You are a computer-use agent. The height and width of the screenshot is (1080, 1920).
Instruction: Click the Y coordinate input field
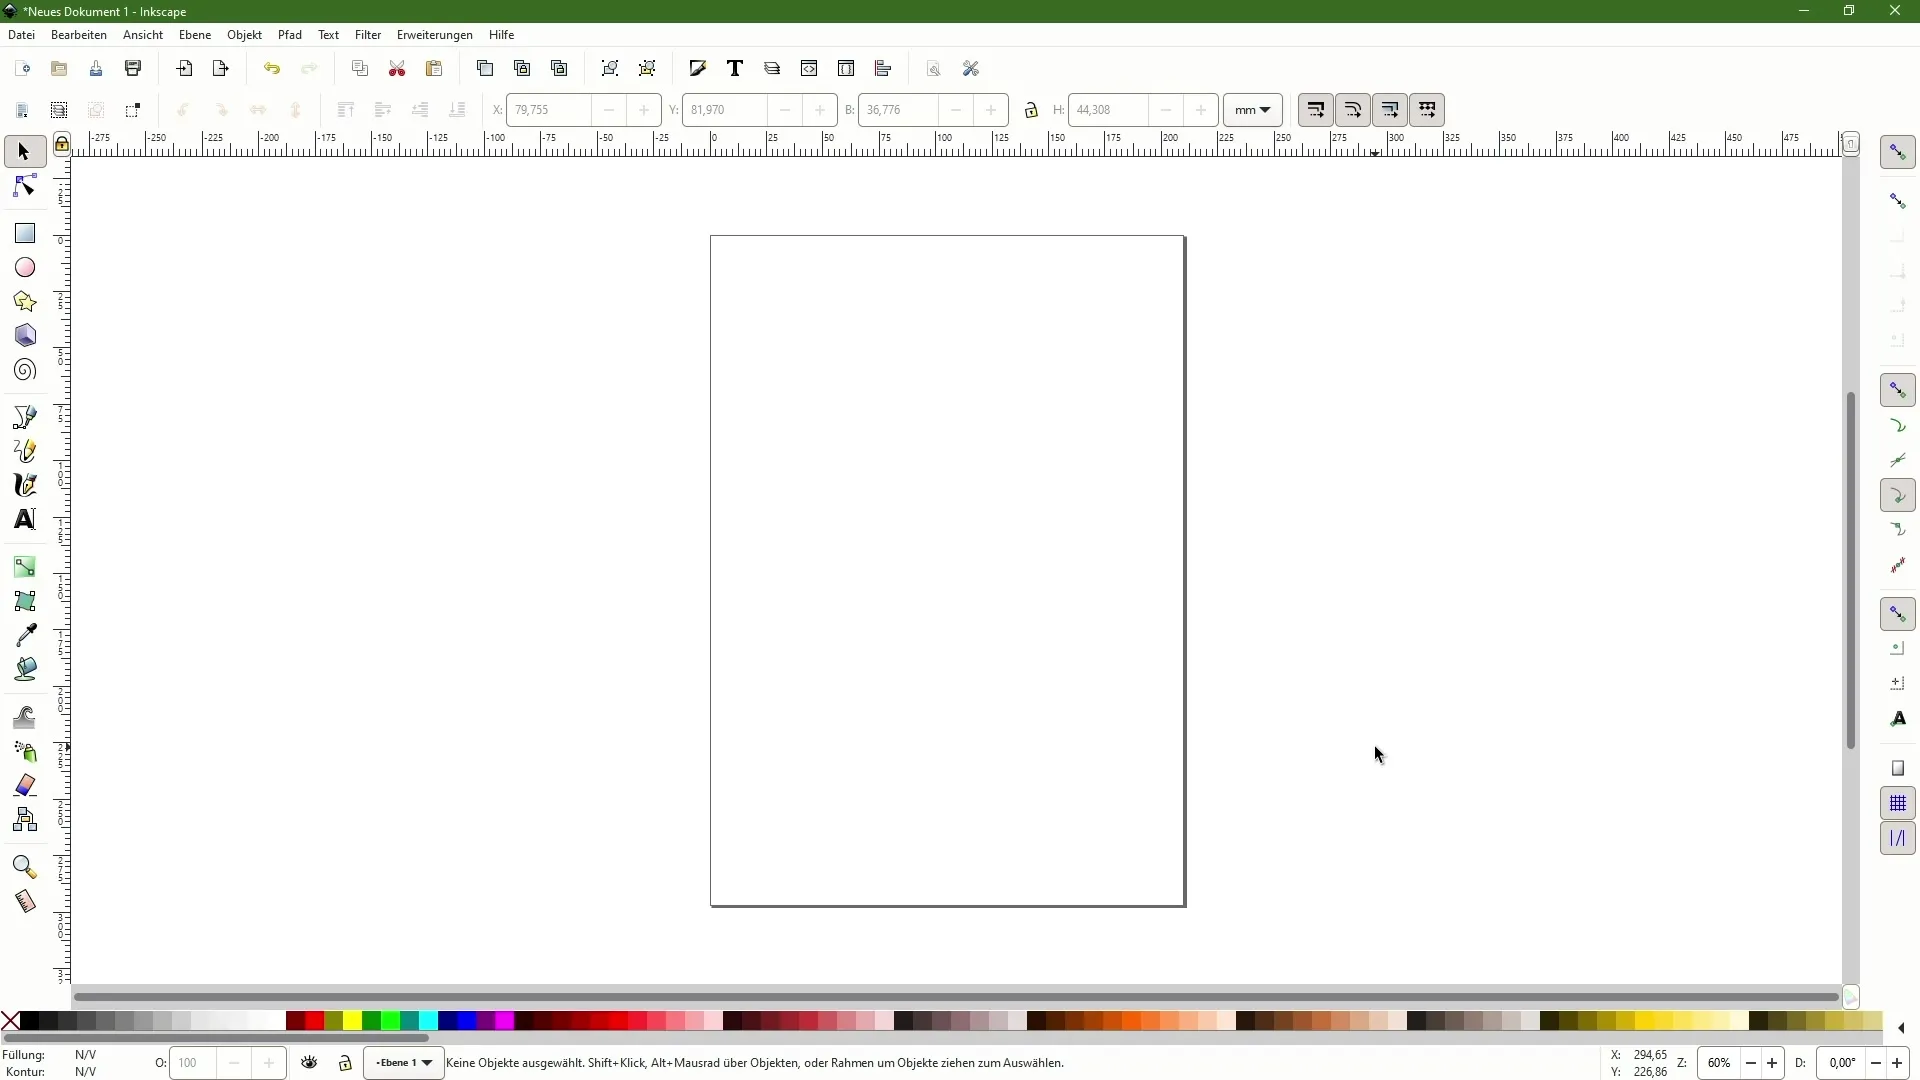tap(726, 110)
